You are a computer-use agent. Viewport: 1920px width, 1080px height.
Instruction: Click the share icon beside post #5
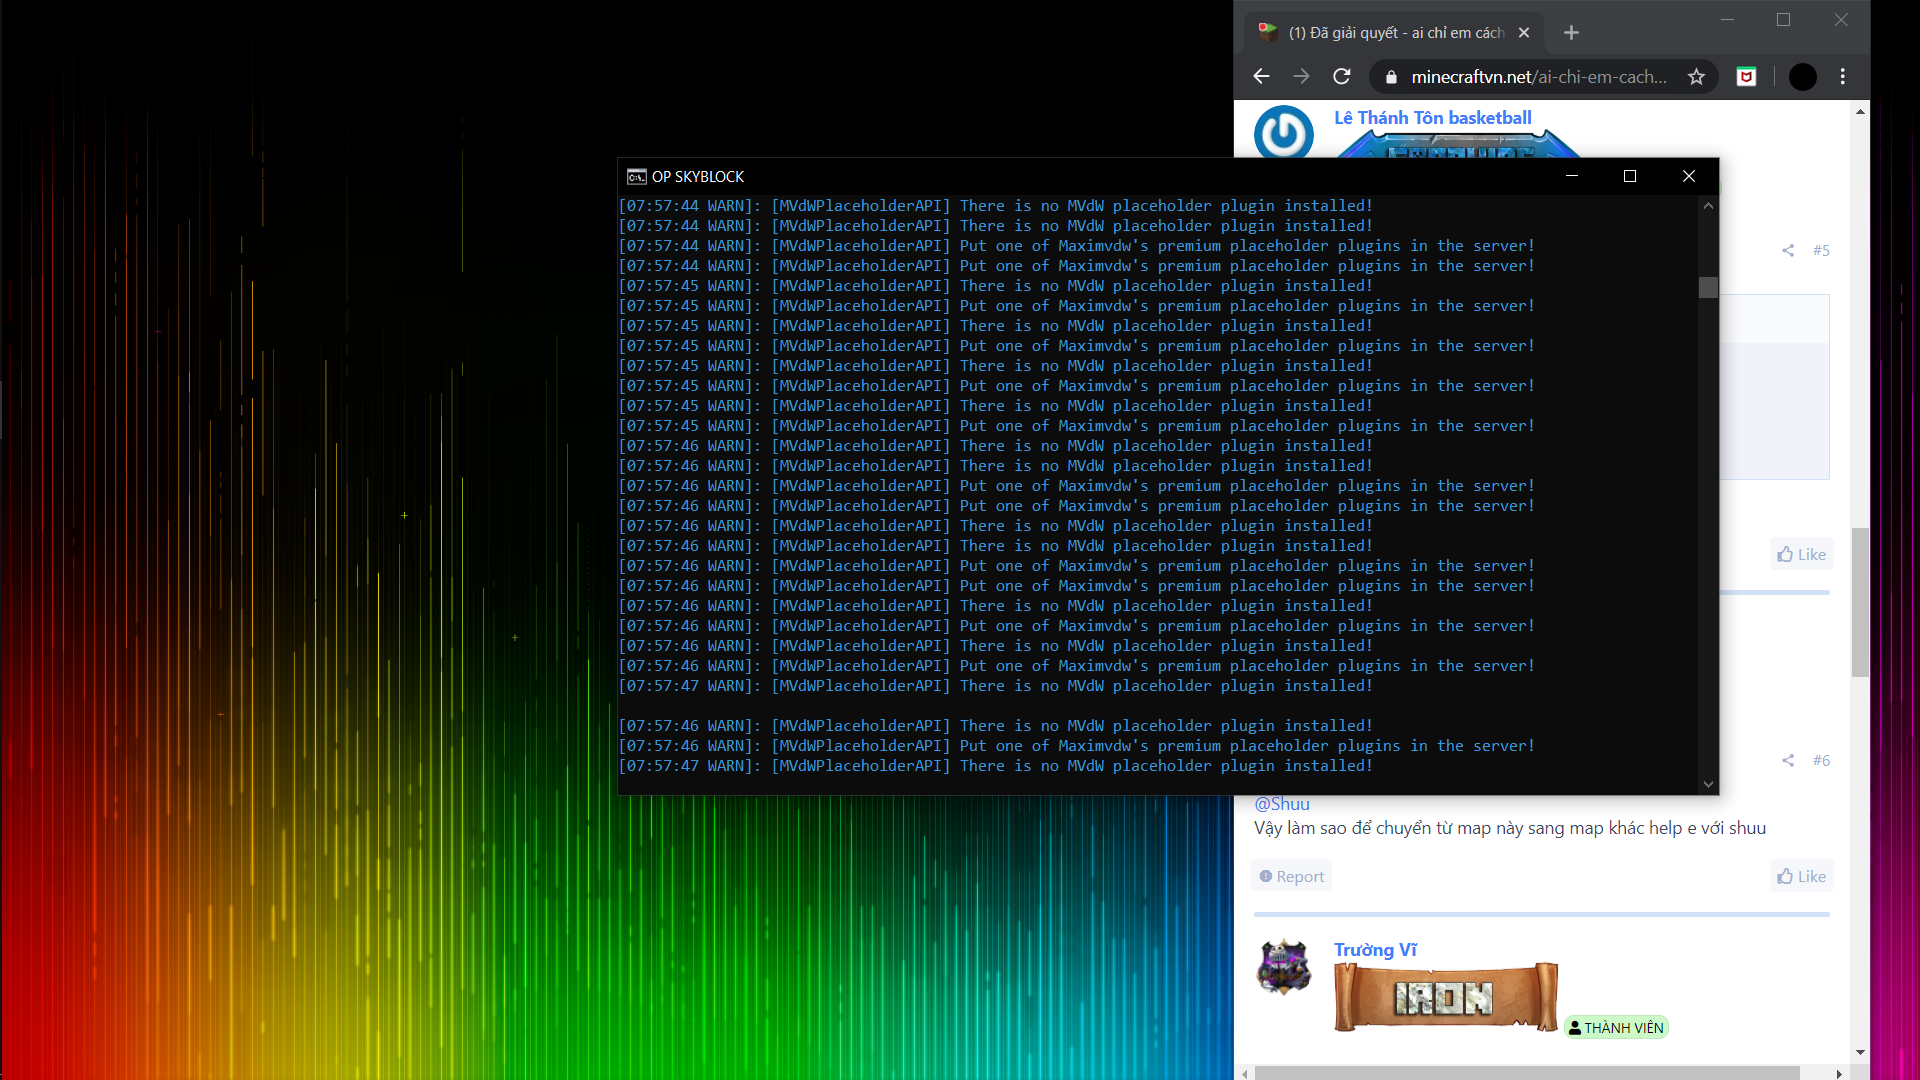tap(1787, 251)
